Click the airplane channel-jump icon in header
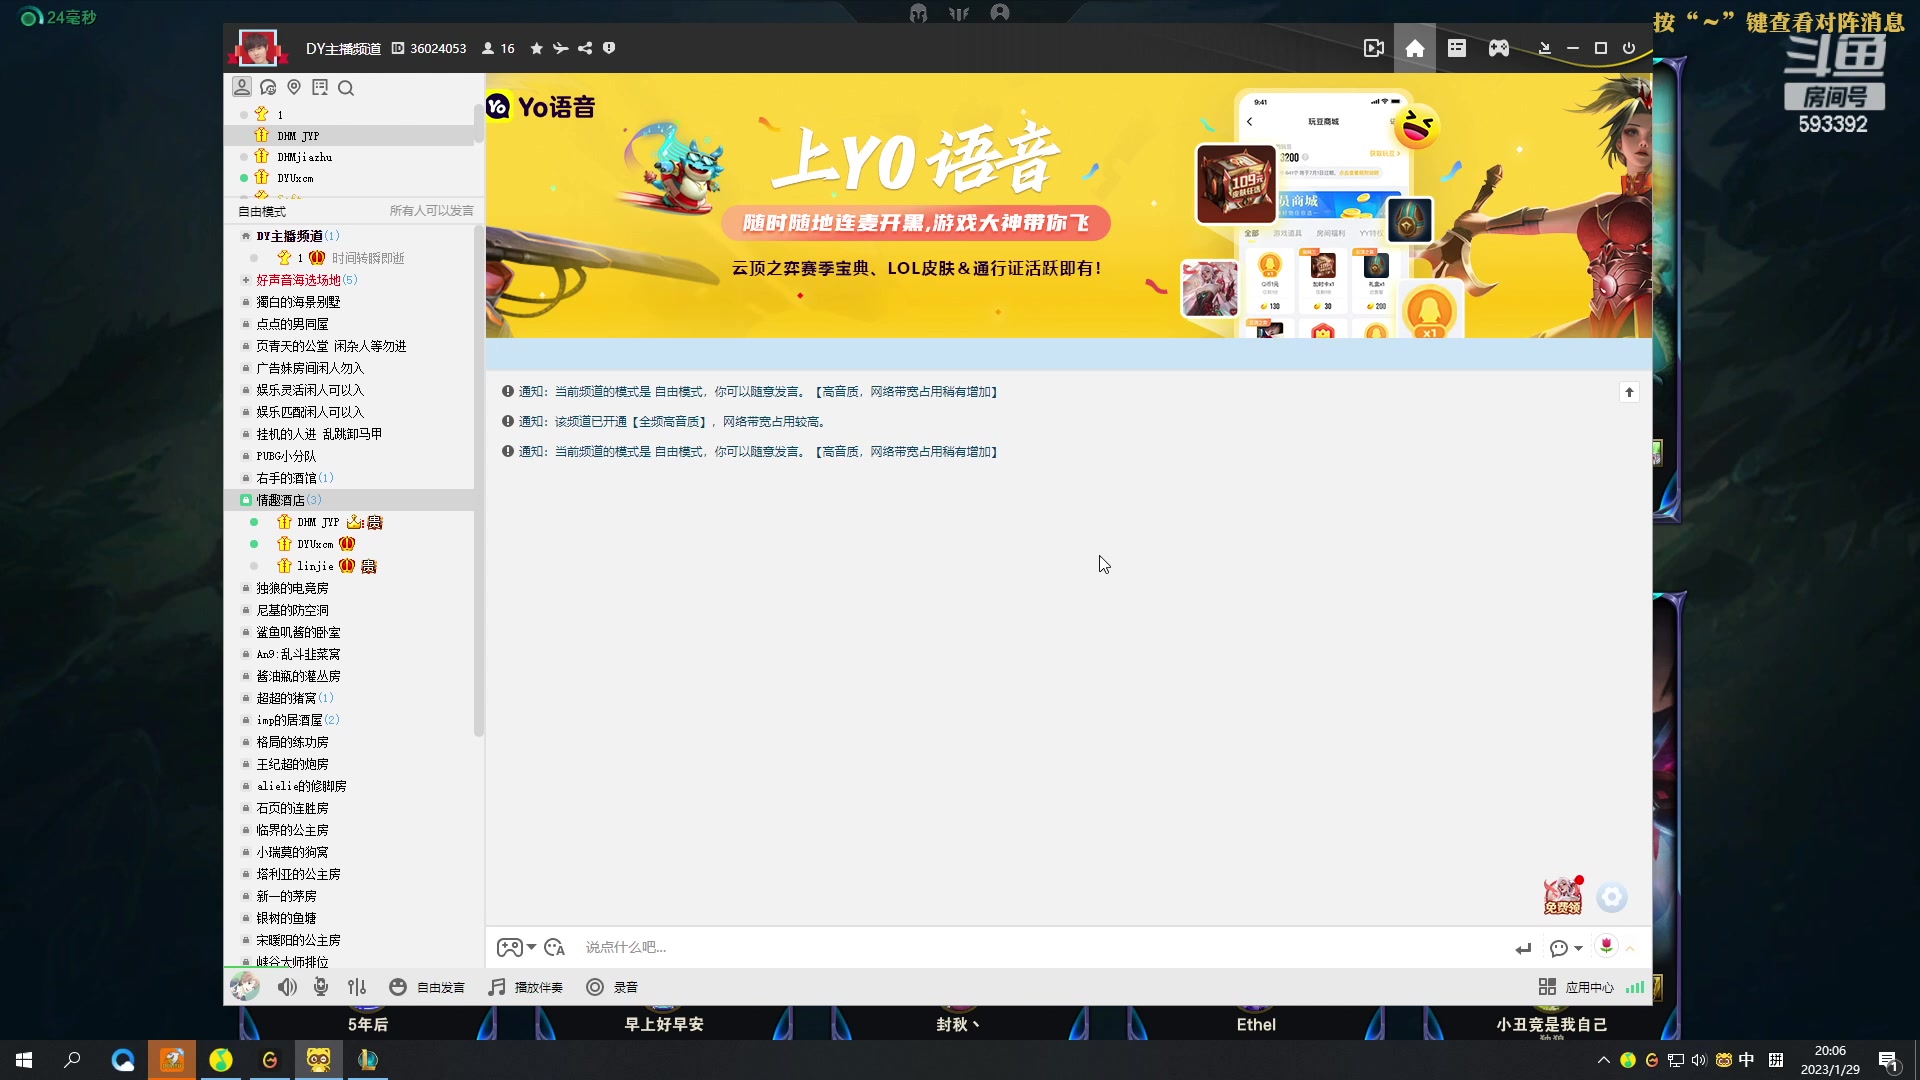 (x=561, y=48)
